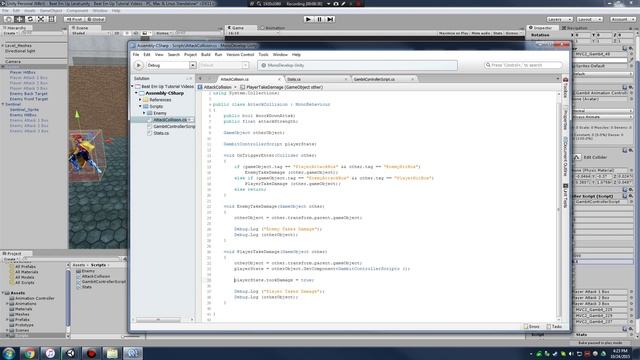Click the Errors status bar button
The height and width of the screenshot is (360, 640).
[532, 327]
